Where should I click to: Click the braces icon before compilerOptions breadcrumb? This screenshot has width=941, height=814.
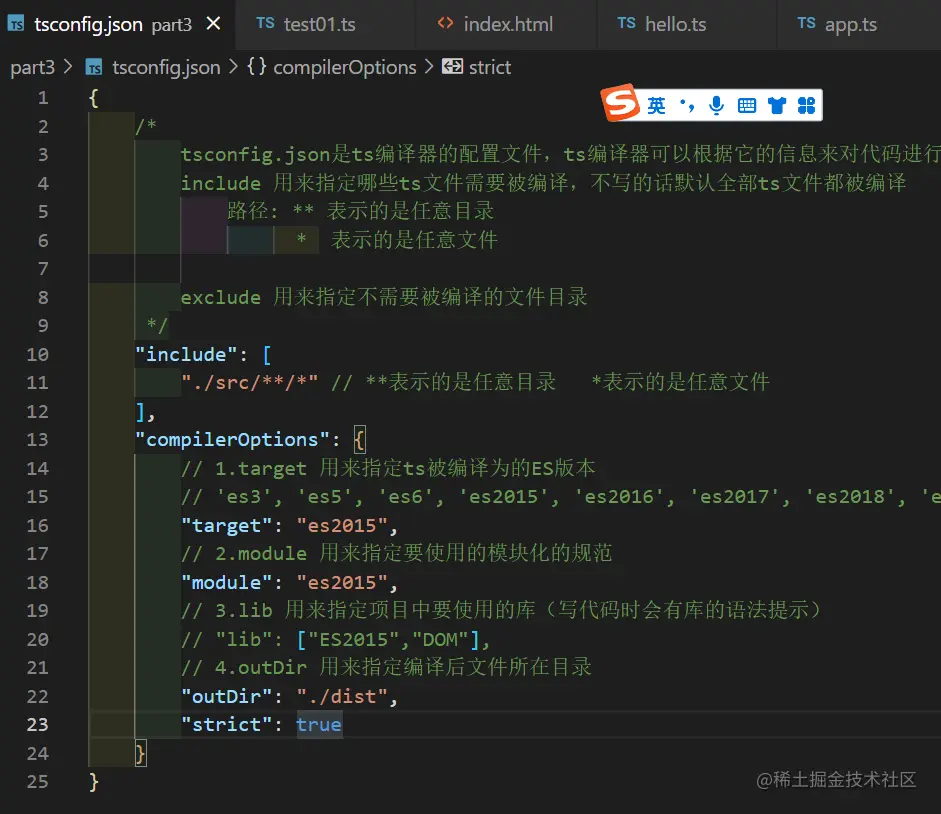[257, 67]
